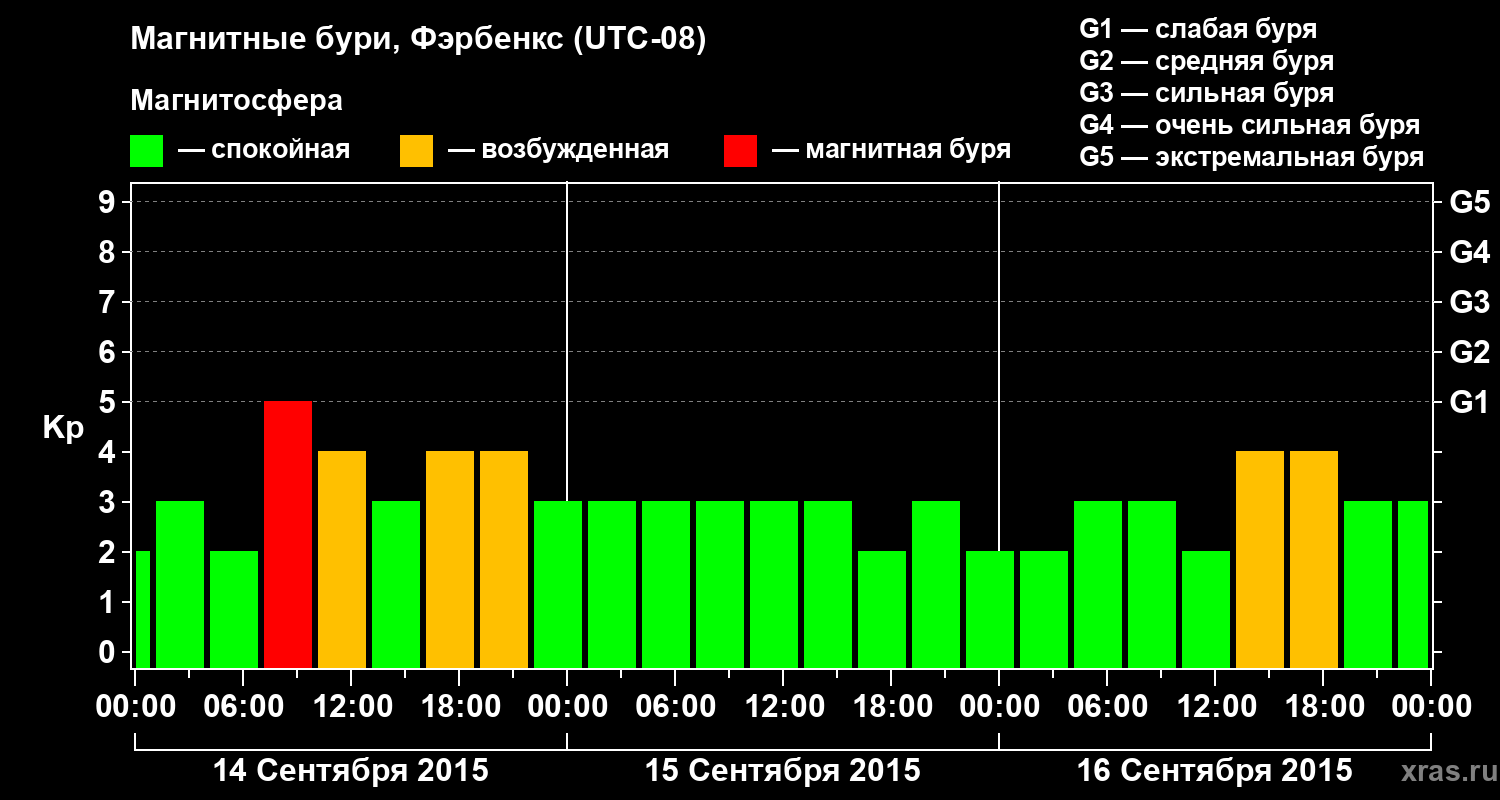Click the '06:00' tick label for 16 September
This screenshot has width=1500, height=800.
click(1107, 707)
